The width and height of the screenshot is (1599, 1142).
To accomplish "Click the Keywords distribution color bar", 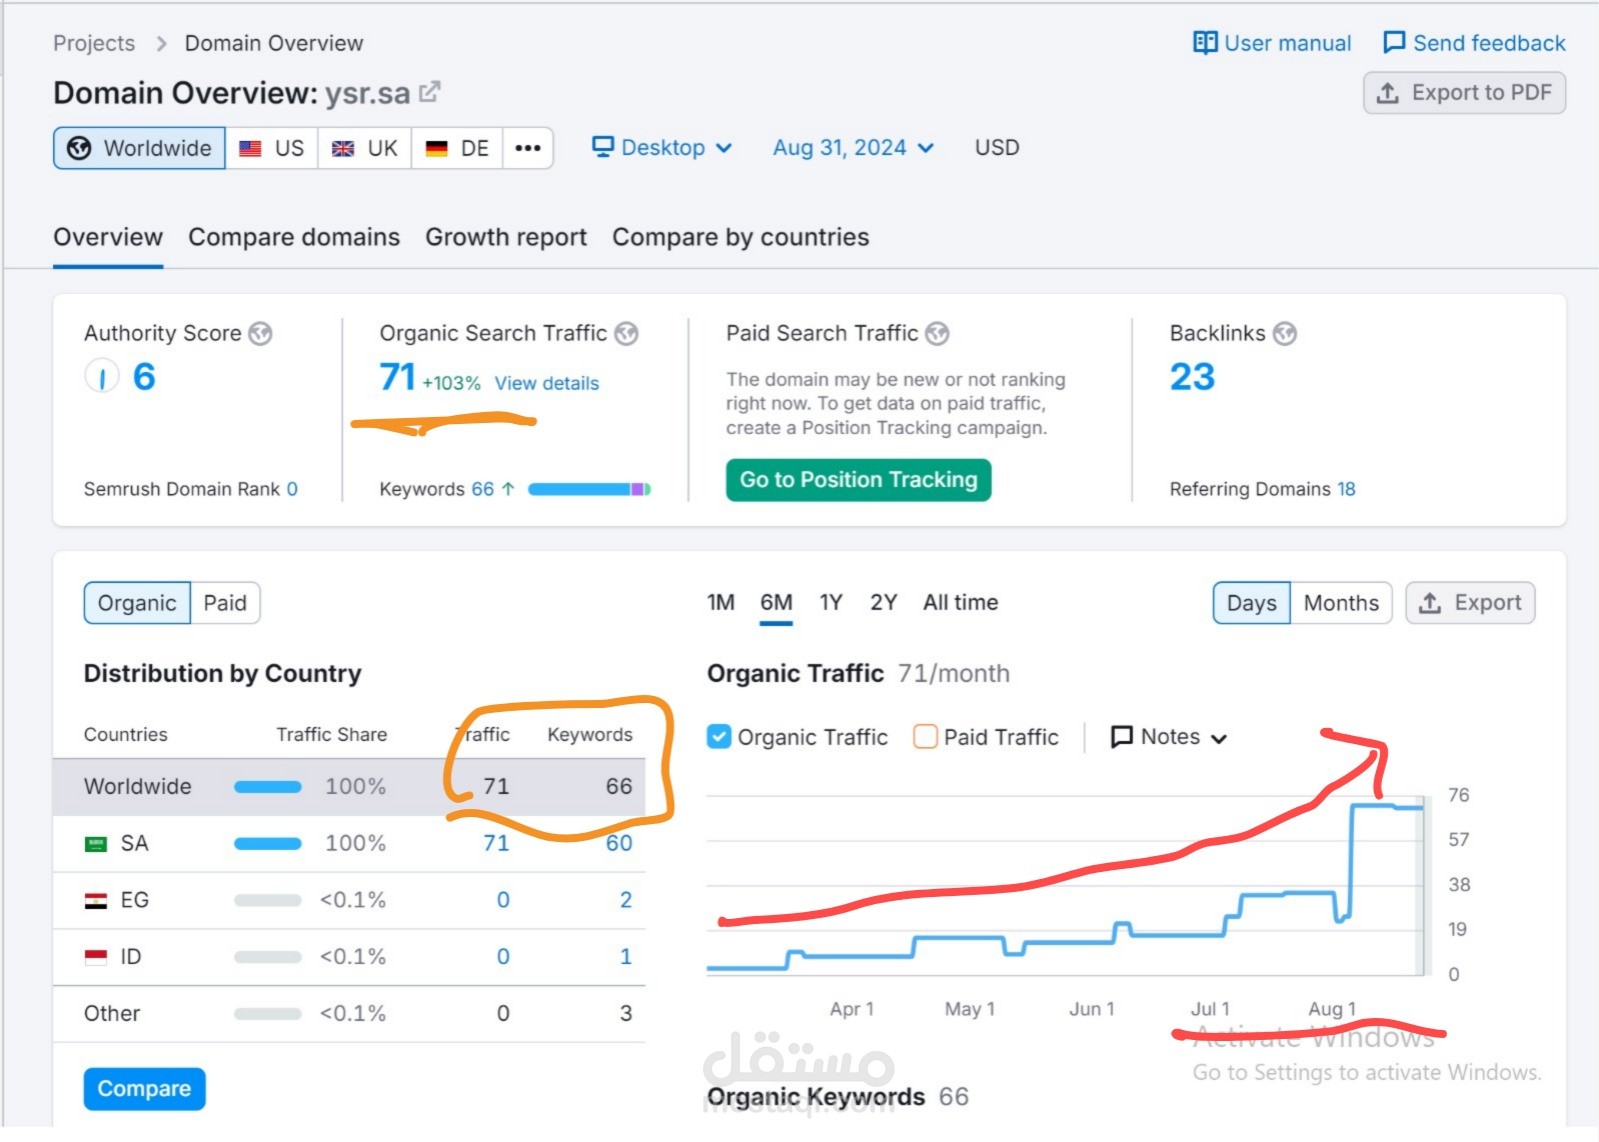I will coord(590,489).
